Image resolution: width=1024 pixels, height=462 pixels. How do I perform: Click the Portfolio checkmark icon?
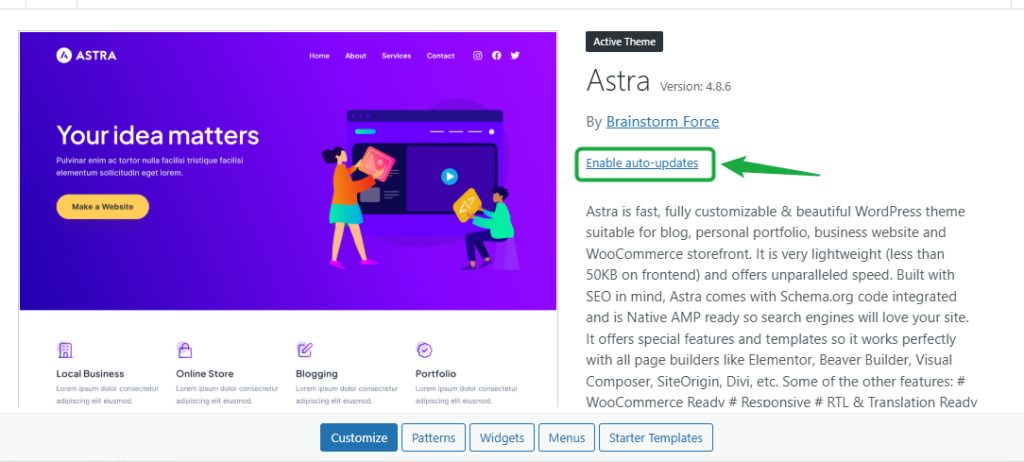424,350
